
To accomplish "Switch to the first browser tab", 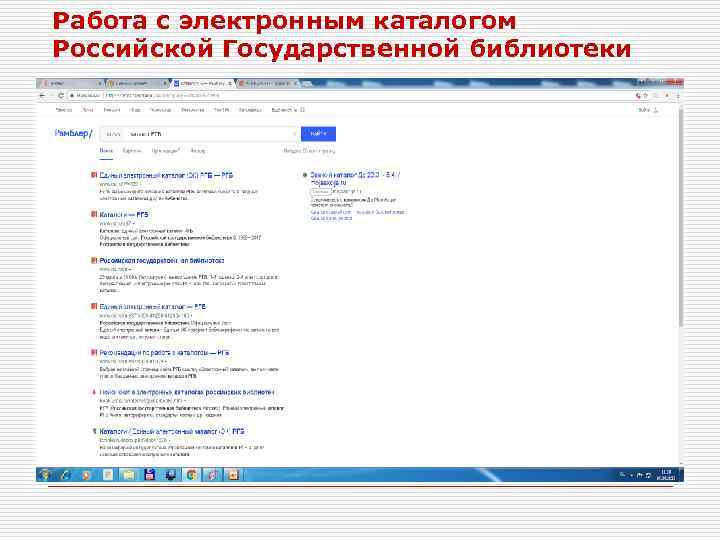I will 71,83.
